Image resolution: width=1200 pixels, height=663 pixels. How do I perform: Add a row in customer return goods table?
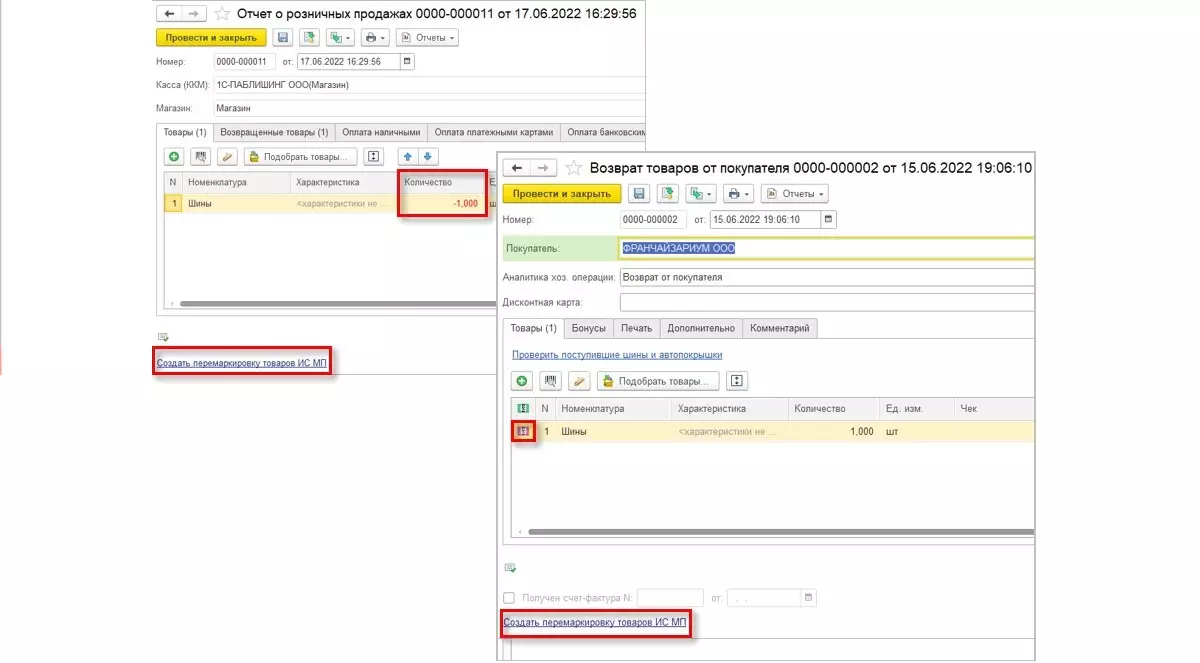click(x=522, y=381)
